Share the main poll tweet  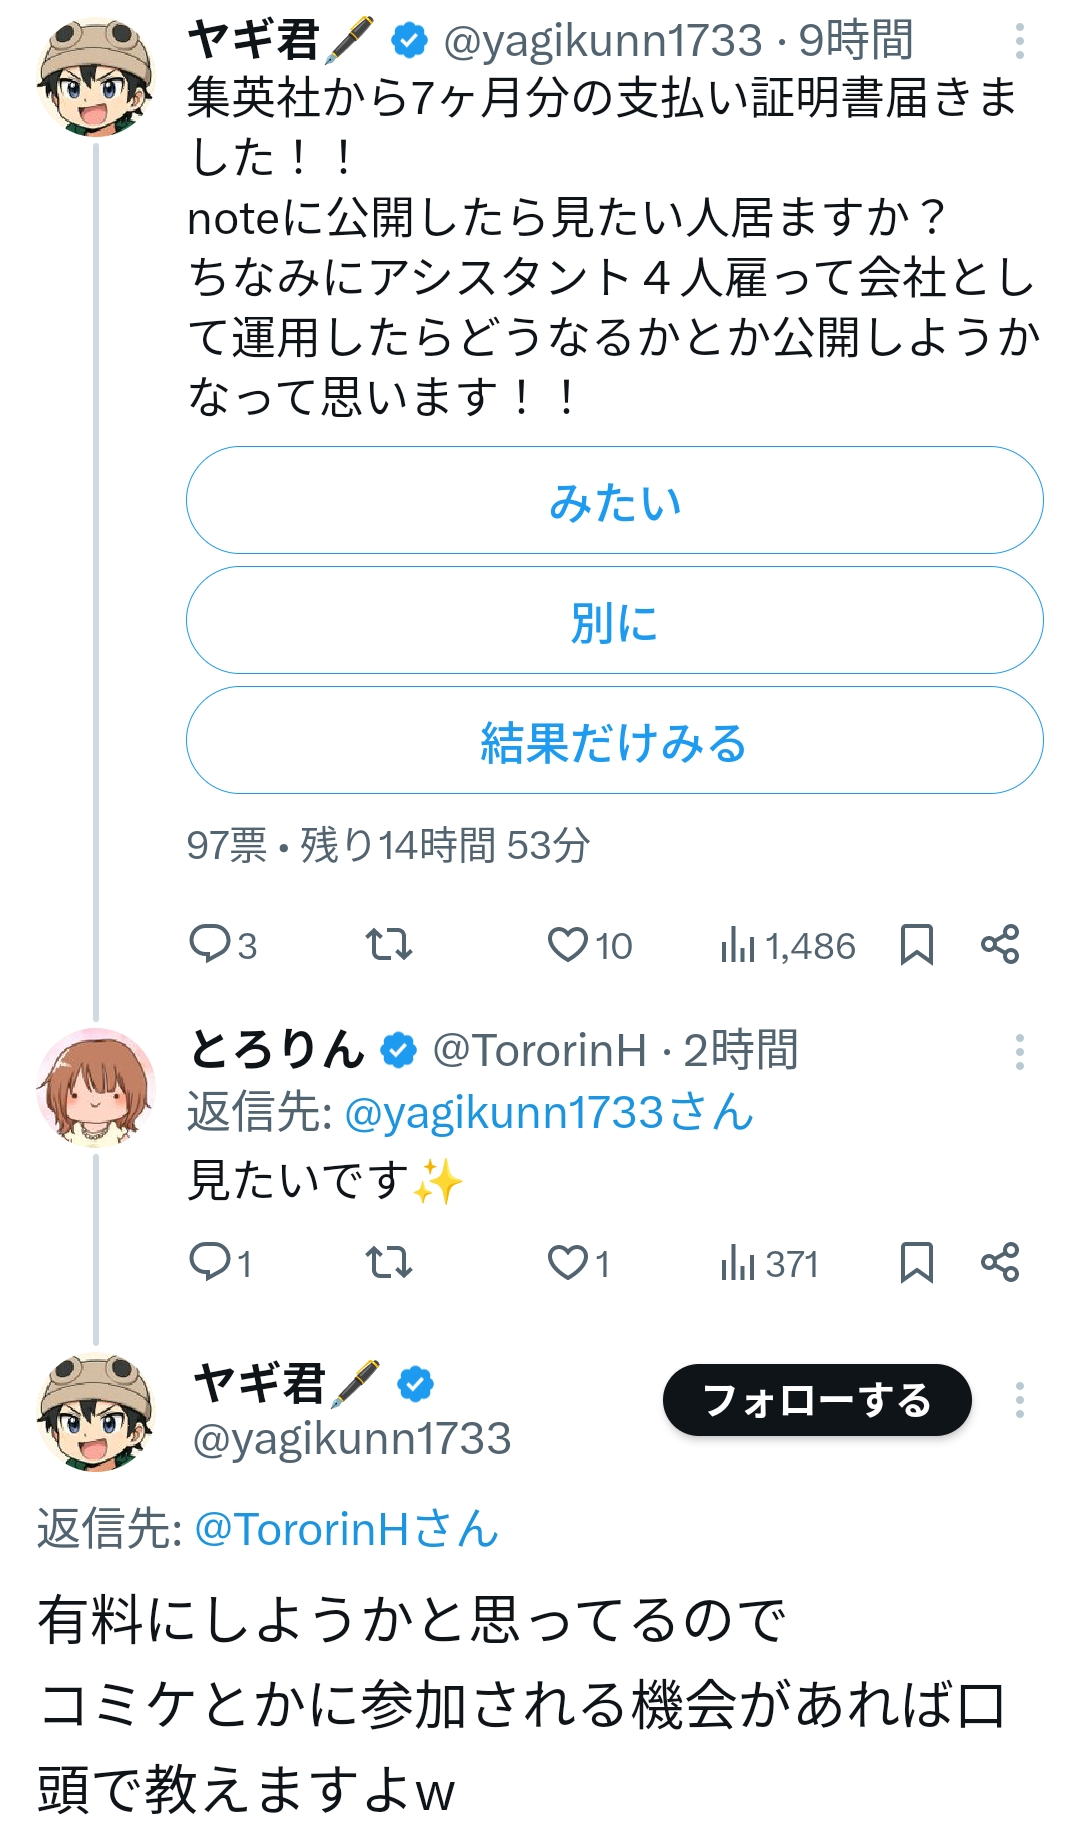[x=1000, y=944]
